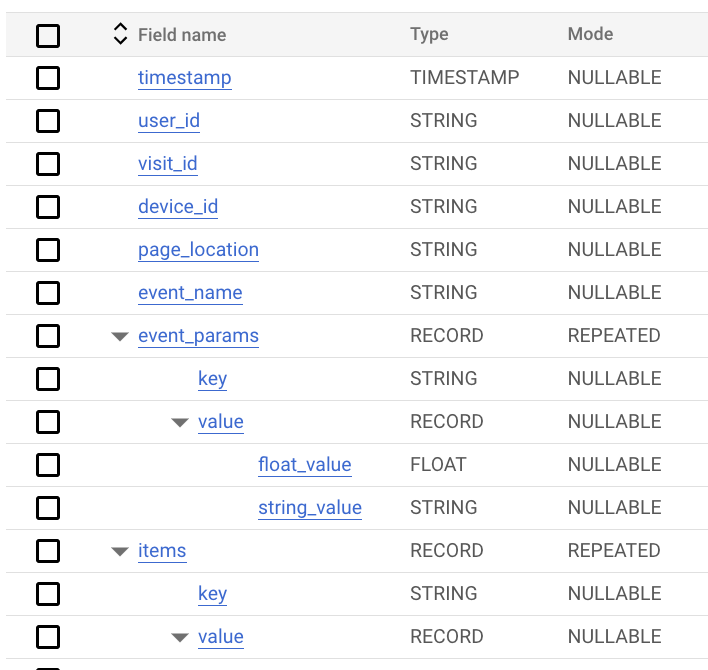The image size is (708, 670).
Task: Check the box for the event_params row
Action: 48,336
